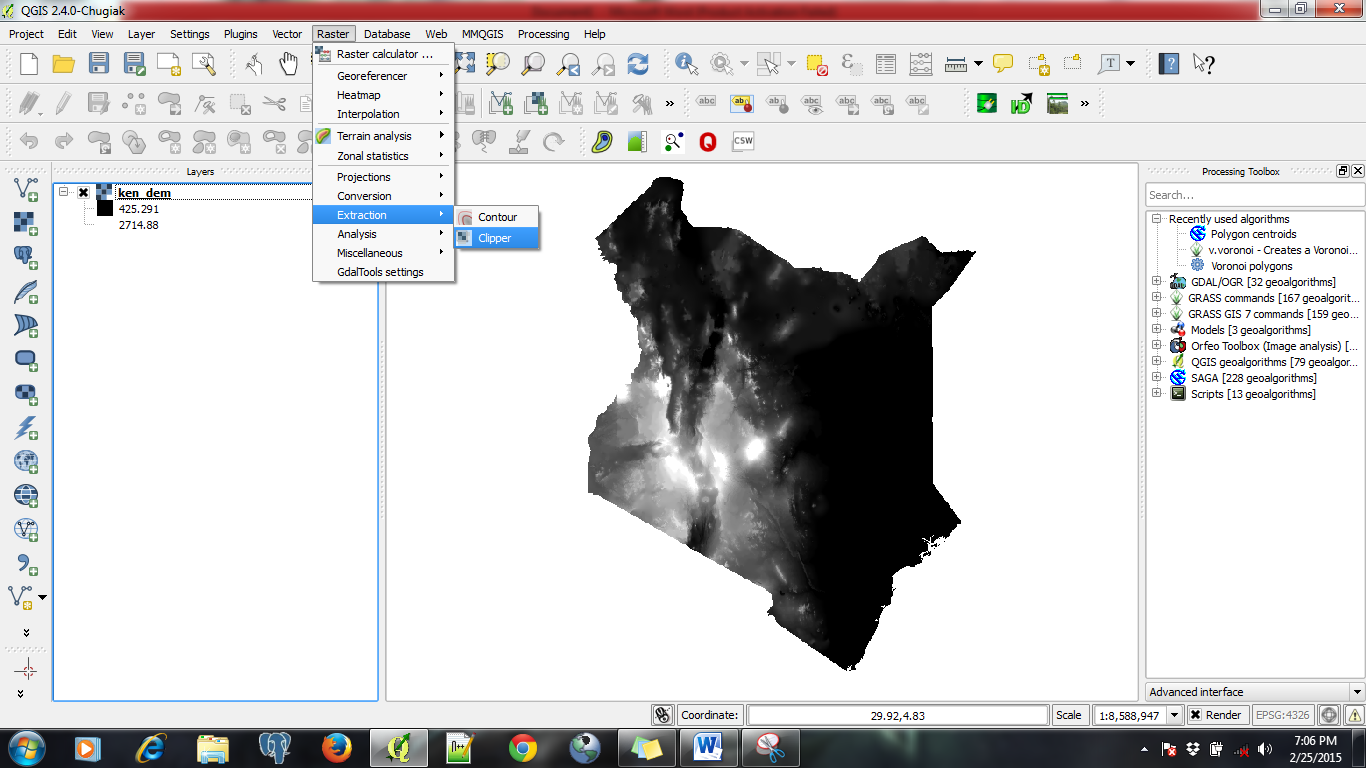Click the Add PostGIS Layers elephant icon
This screenshot has height=768, width=1366.
tap(26, 256)
